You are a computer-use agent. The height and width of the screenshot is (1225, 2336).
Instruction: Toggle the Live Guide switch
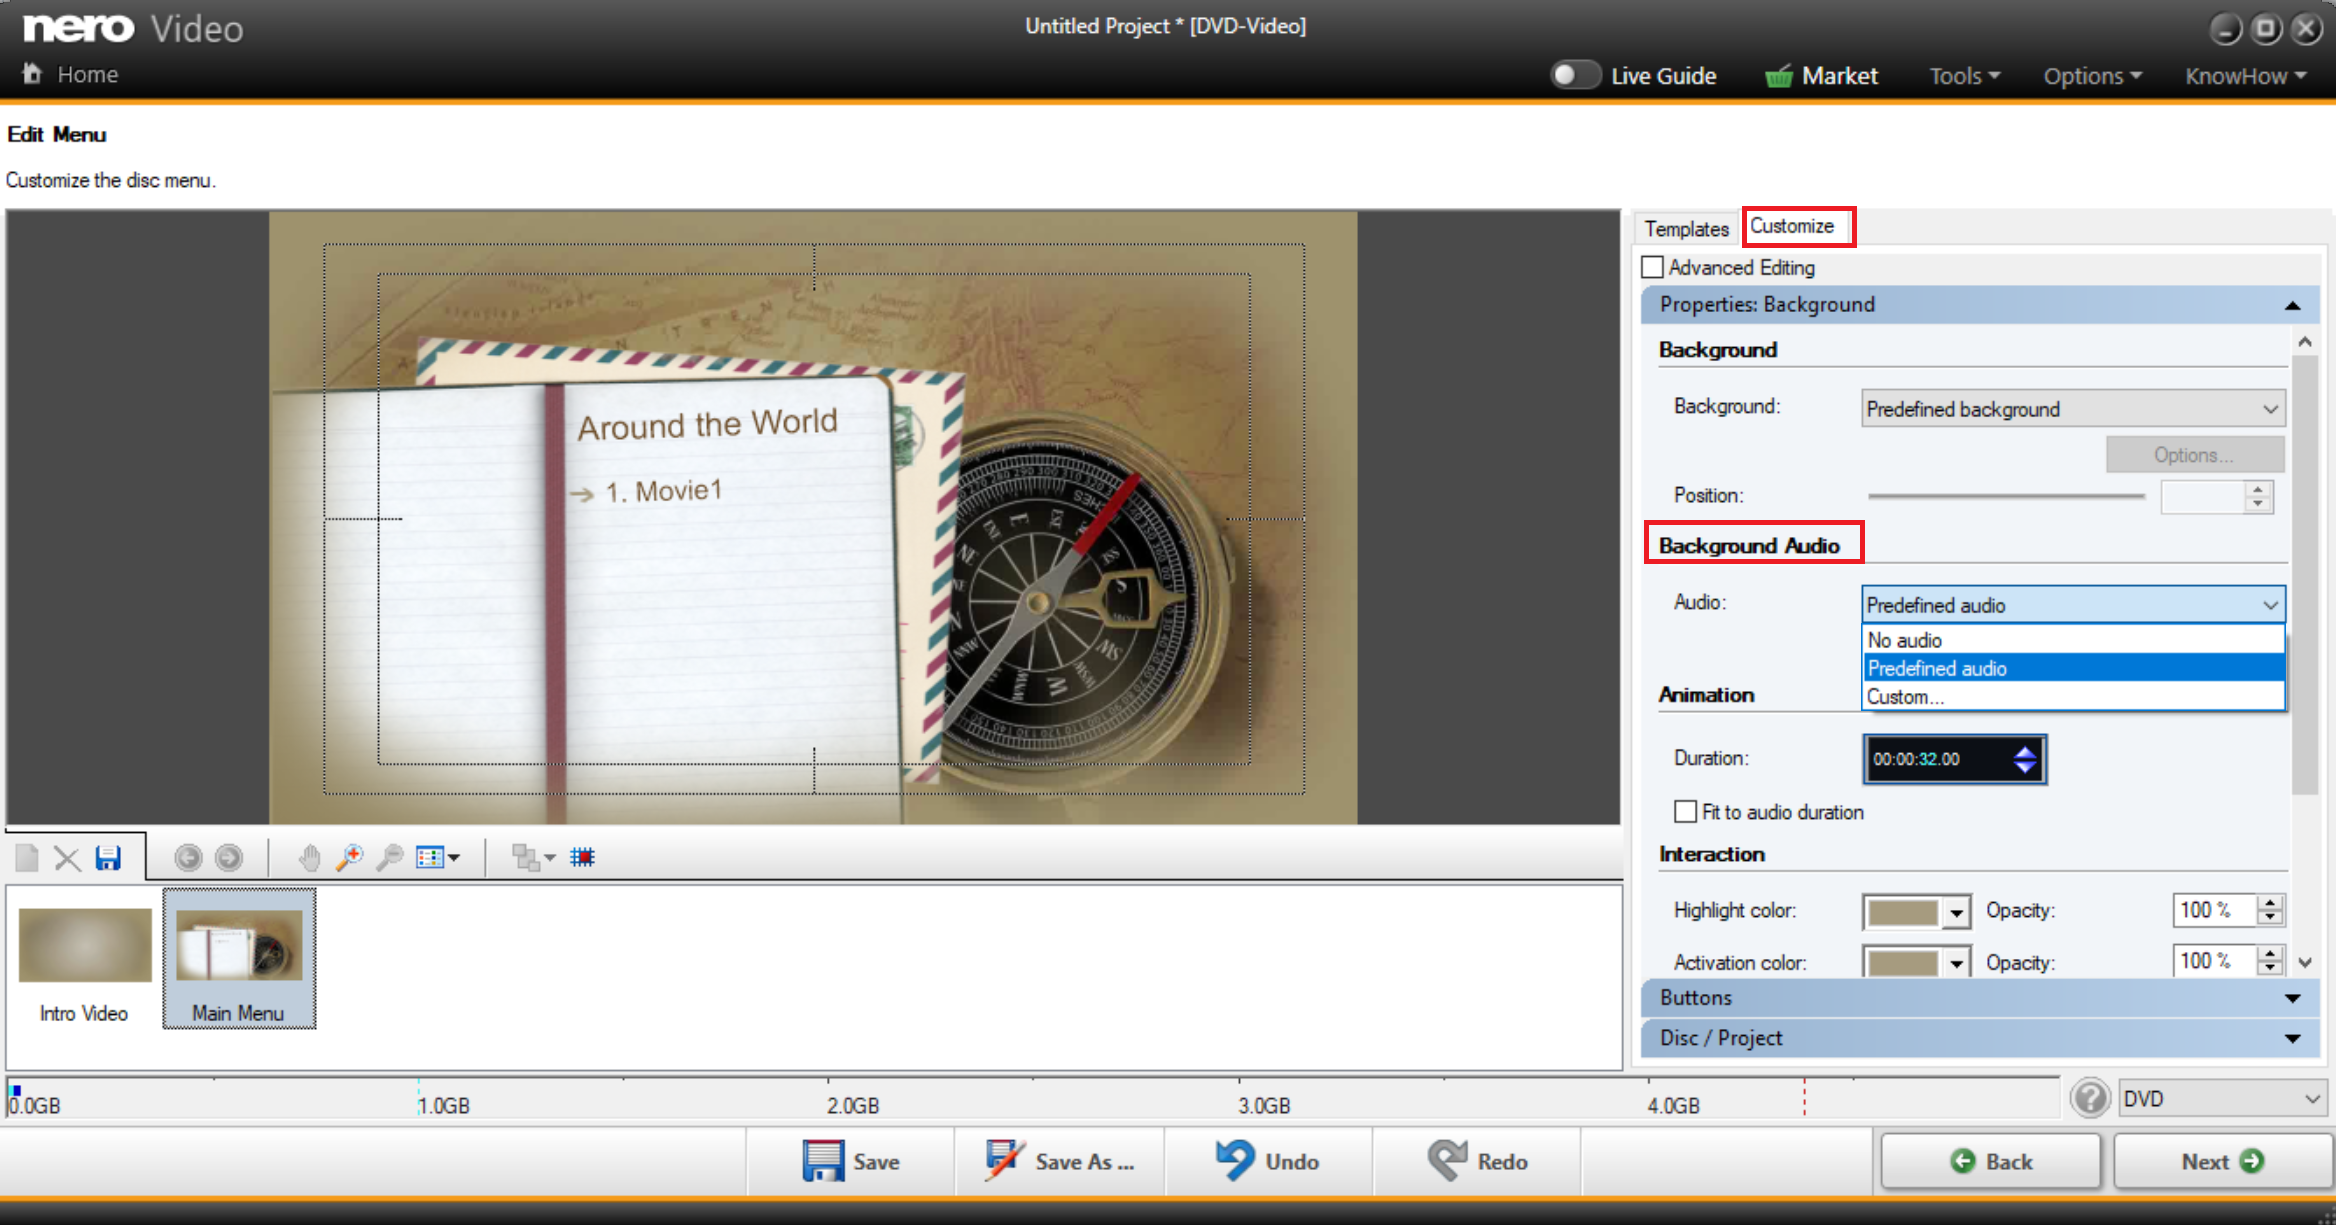(1575, 75)
